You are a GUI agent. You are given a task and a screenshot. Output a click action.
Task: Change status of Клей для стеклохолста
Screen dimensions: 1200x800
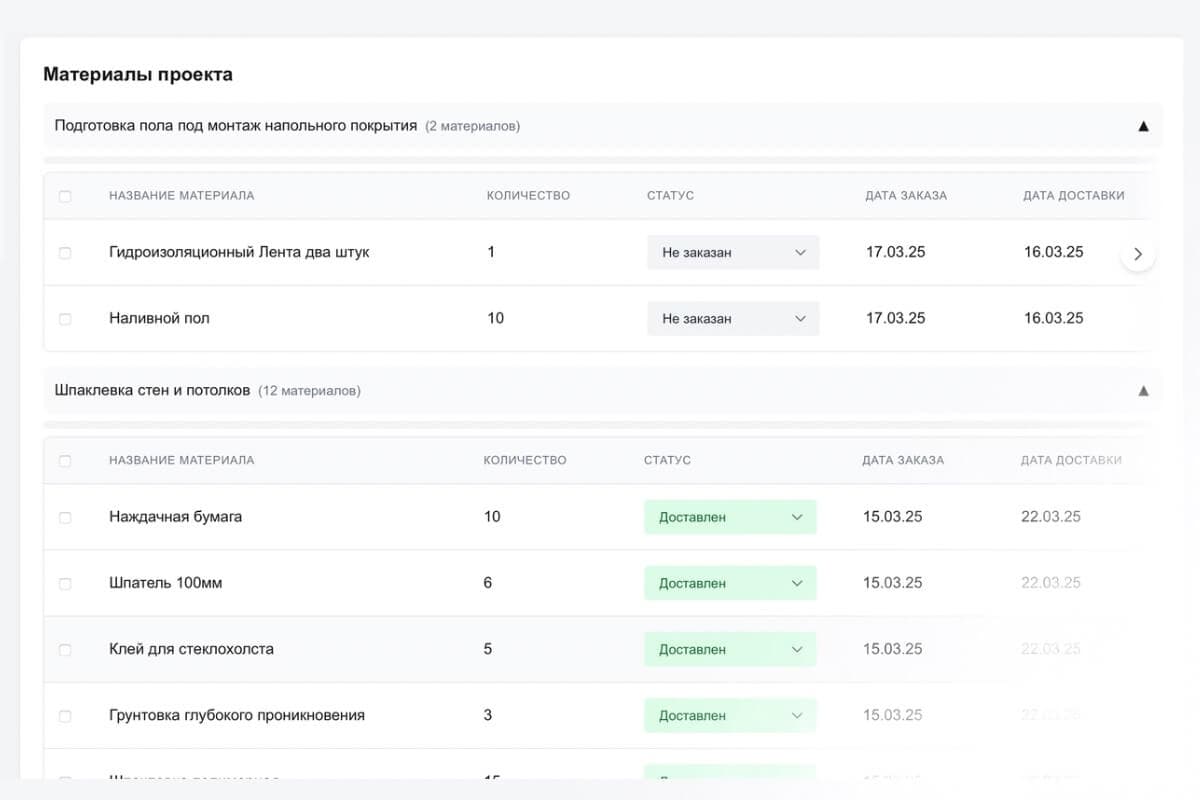tap(730, 649)
